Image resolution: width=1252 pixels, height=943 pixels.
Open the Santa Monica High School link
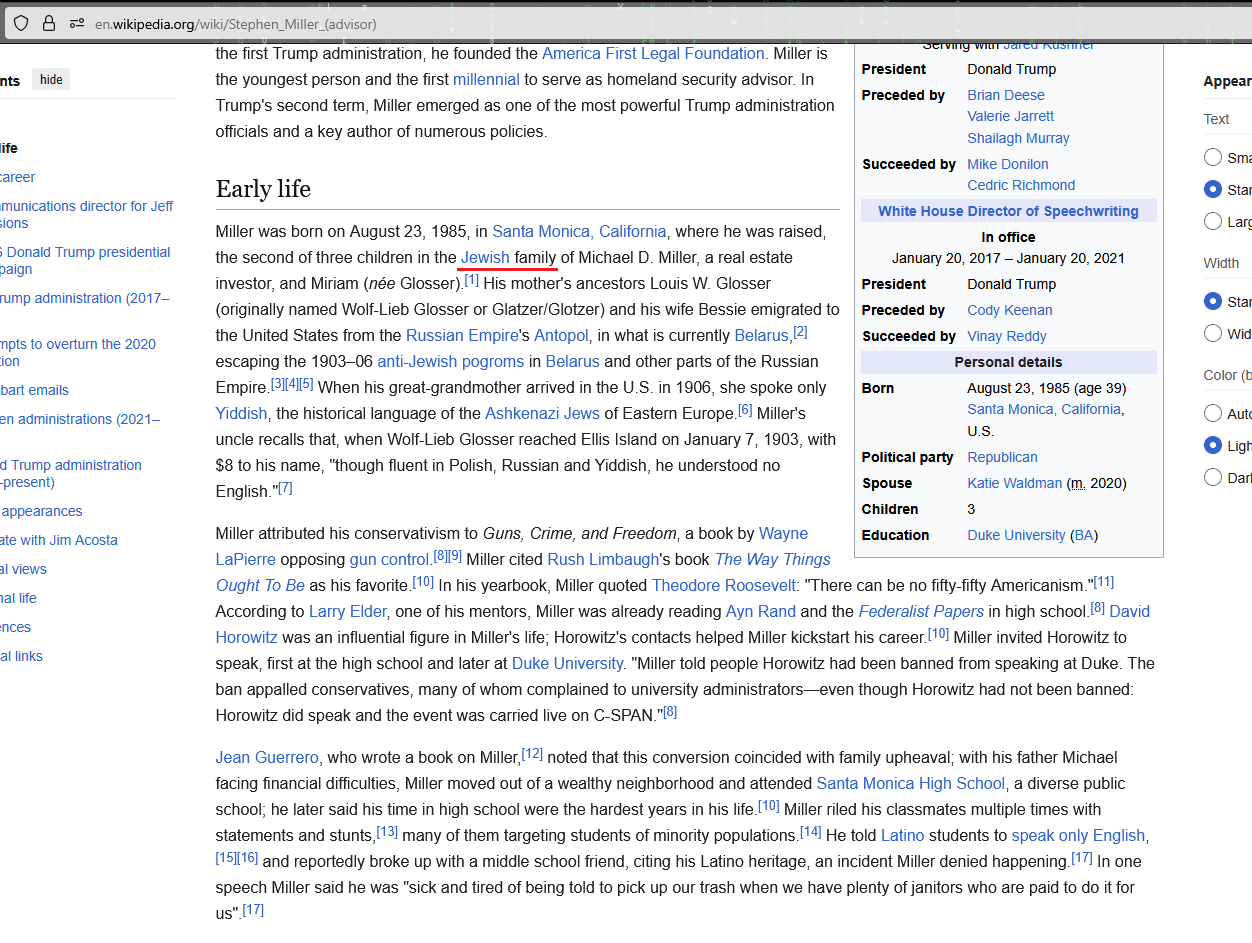[x=911, y=783]
